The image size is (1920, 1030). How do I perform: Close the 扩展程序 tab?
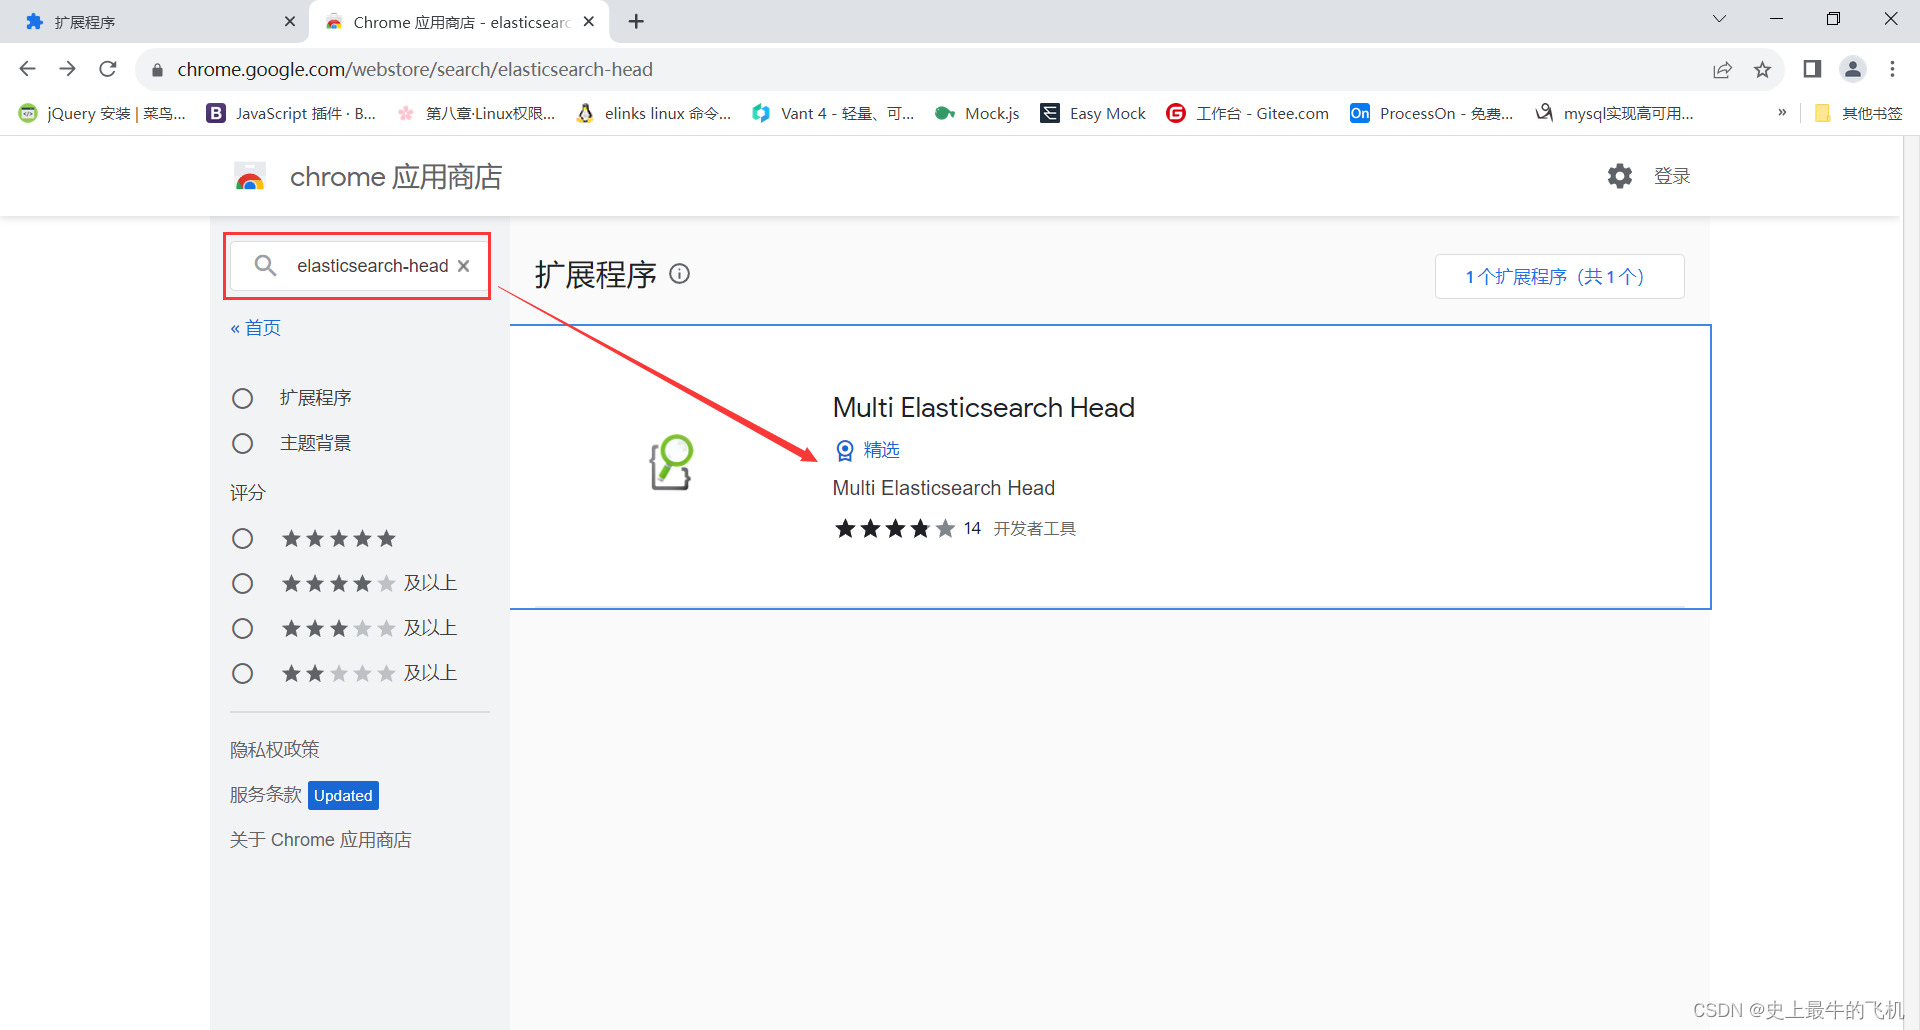(x=290, y=21)
